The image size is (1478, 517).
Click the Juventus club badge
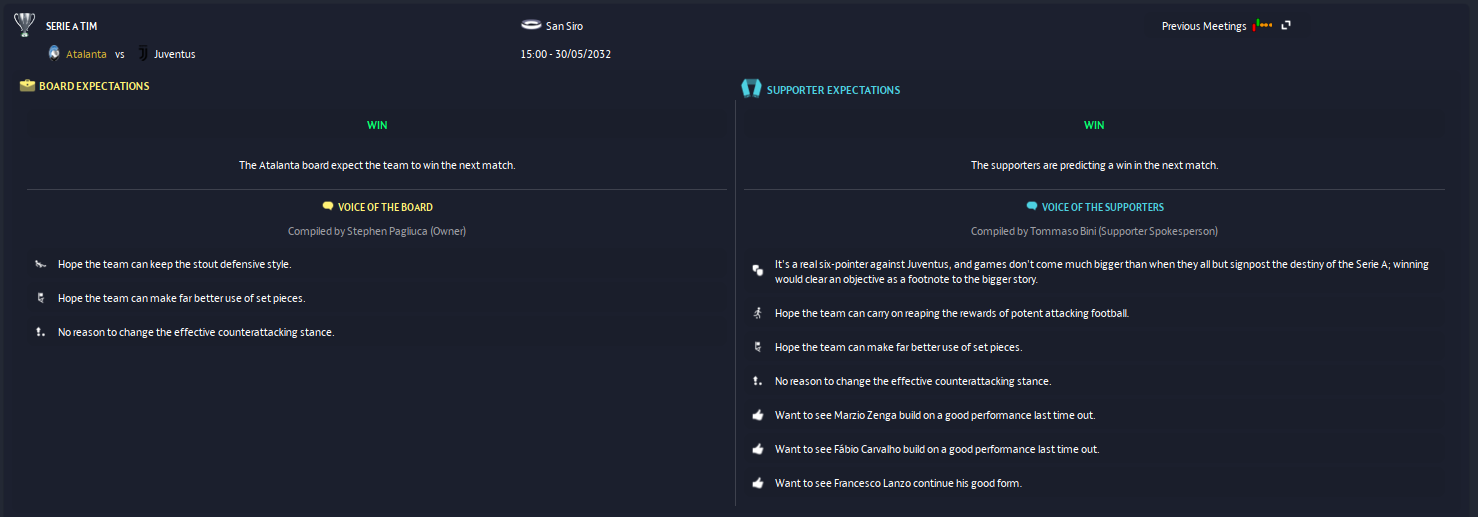tap(143, 53)
